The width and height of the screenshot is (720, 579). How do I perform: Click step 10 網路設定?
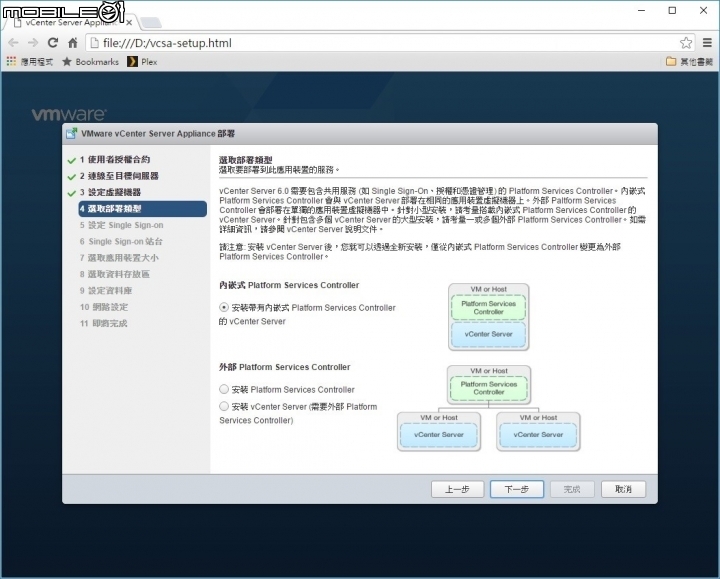tap(104, 307)
